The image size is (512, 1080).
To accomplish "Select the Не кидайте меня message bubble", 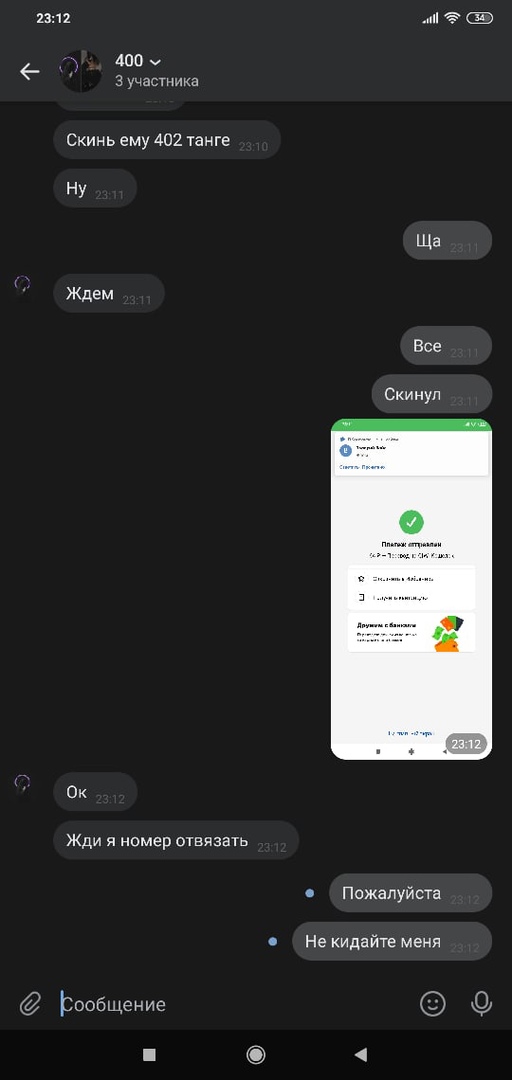I will point(392,942).
